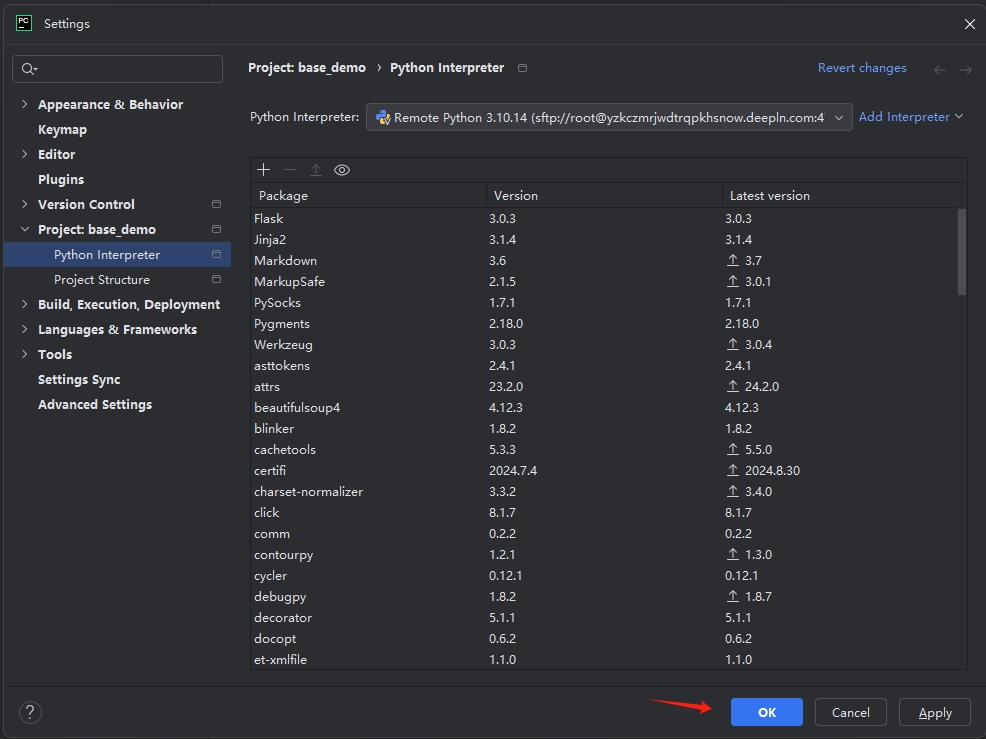
Task: Click project icon beside Project: base_demo item
Action: tap(216, 229)
